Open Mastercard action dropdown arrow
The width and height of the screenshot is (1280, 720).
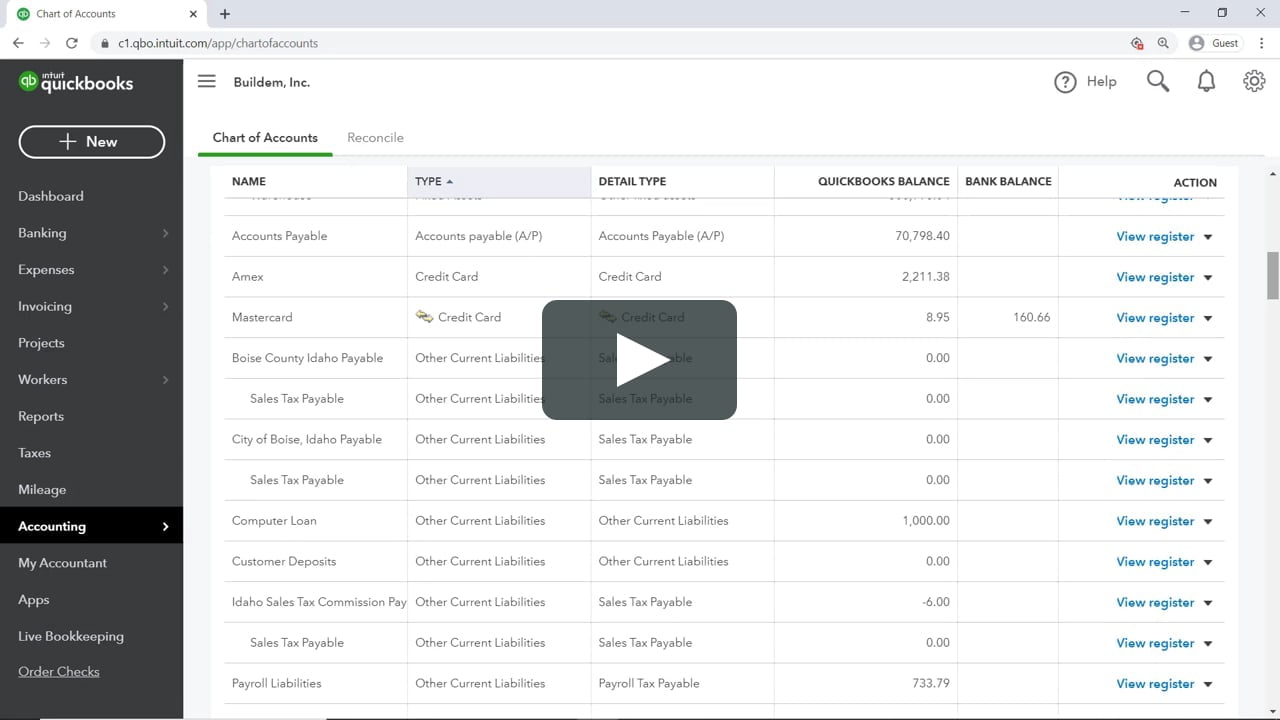[1208, 318]
